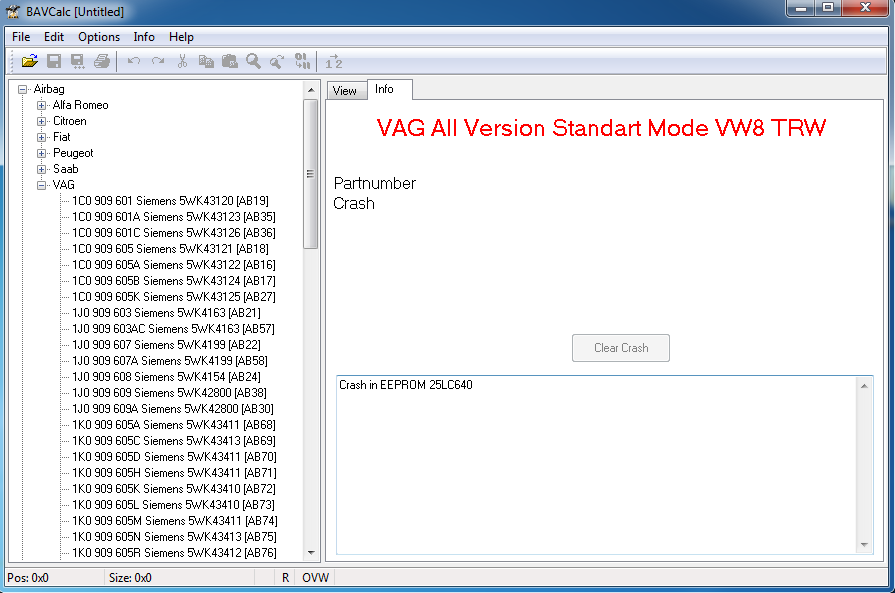Switch to the View tab
Image resolution: width=895 pixels, height=593 pixels.
[x=346, y=90]
